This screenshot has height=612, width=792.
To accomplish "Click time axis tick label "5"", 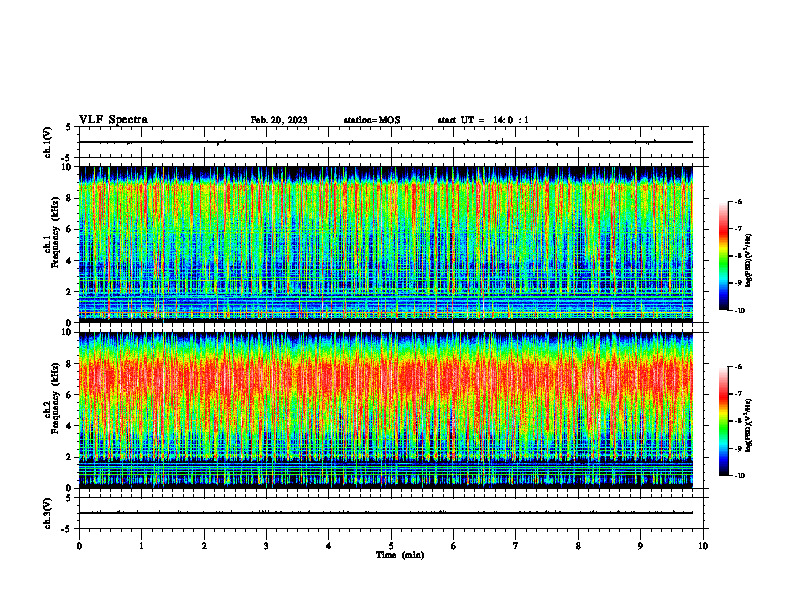I will 391,546.
